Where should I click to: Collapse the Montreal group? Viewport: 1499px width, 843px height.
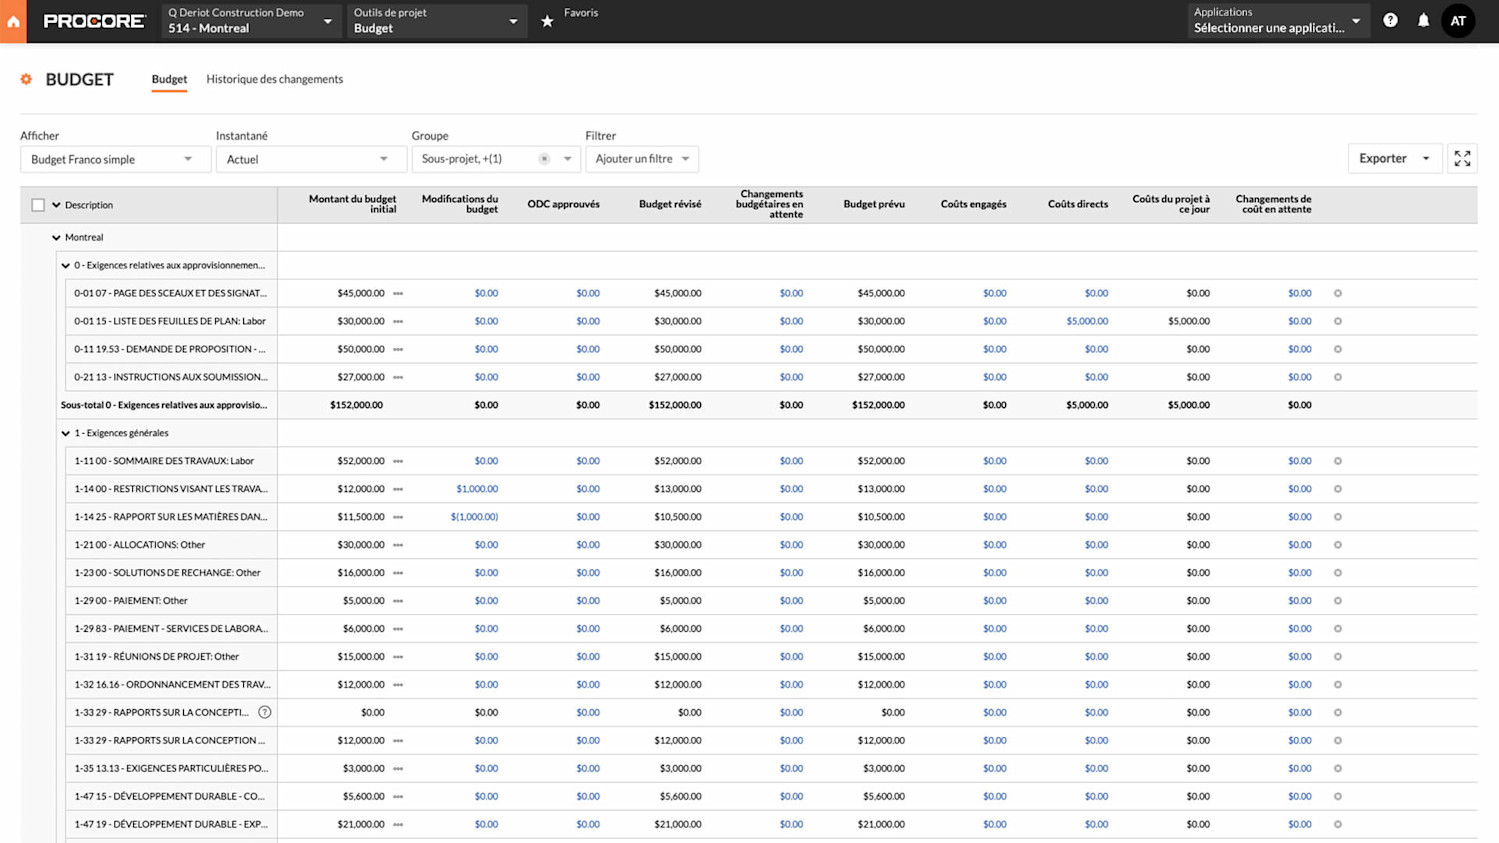56,238
